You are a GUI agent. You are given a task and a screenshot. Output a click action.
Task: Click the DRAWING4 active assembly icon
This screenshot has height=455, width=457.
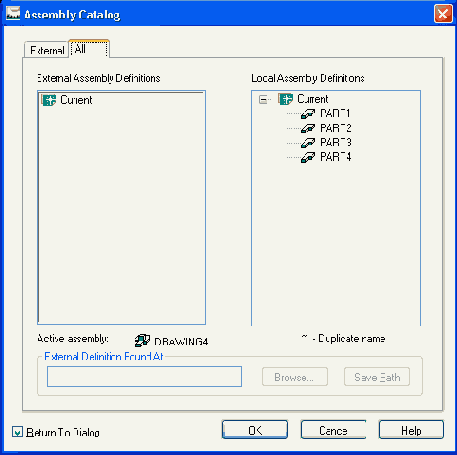coord(142,341)
